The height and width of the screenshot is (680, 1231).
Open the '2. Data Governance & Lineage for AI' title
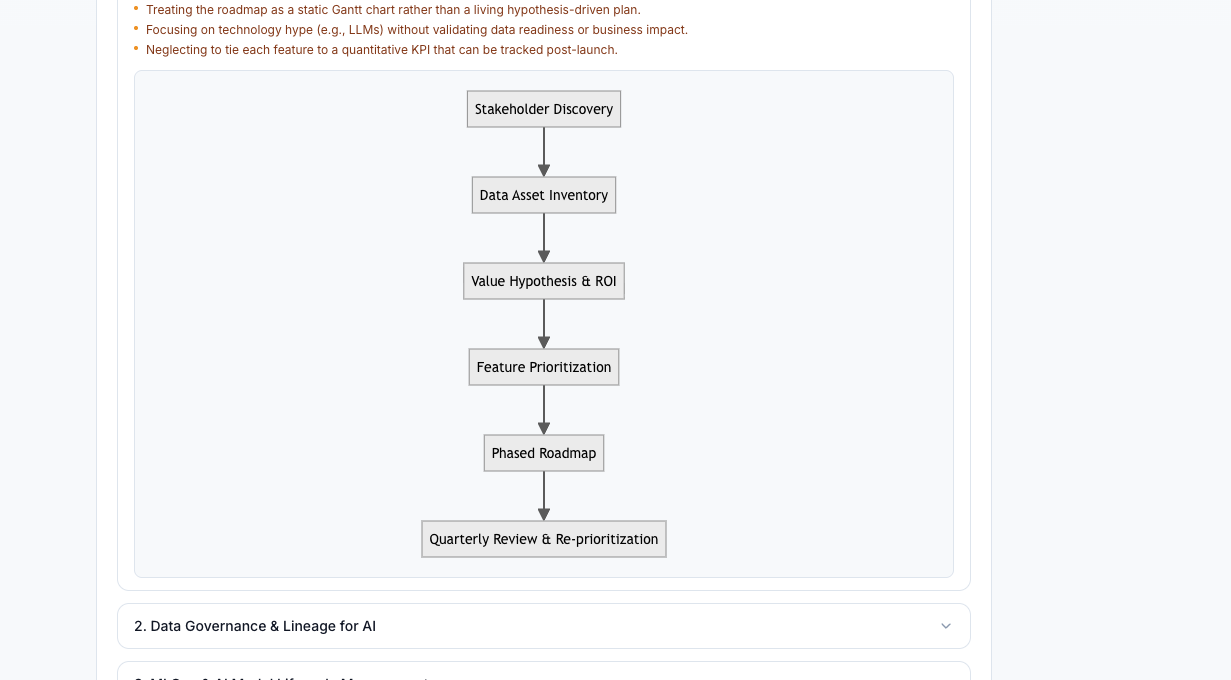[255, 626]
